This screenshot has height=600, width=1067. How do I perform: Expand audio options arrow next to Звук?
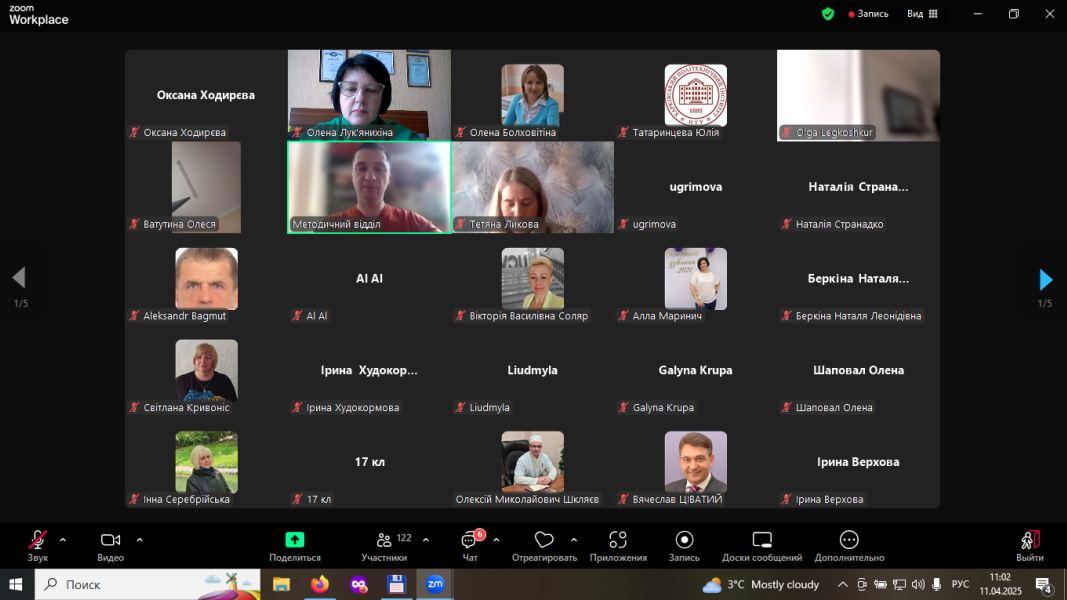(63, 540)
